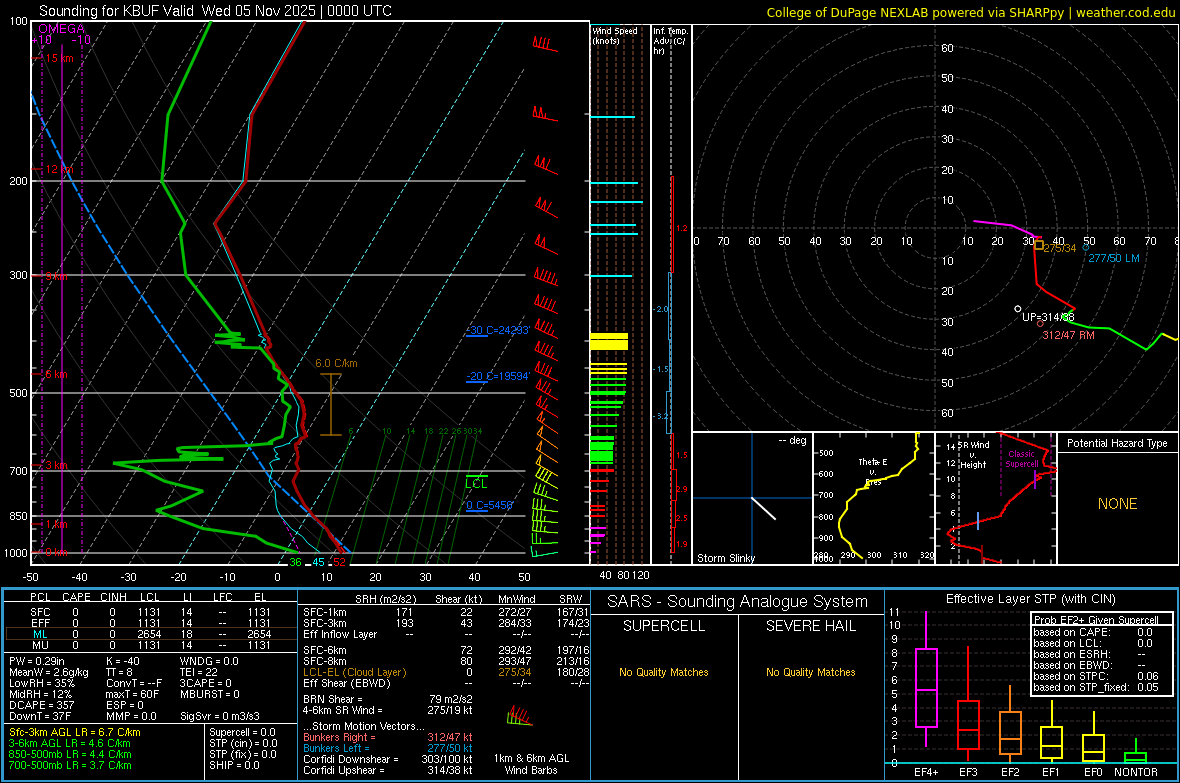This screenshot has width=1180, height=783.
Task: Click the 0 C=5456' level label
Action: coord(489,505)
